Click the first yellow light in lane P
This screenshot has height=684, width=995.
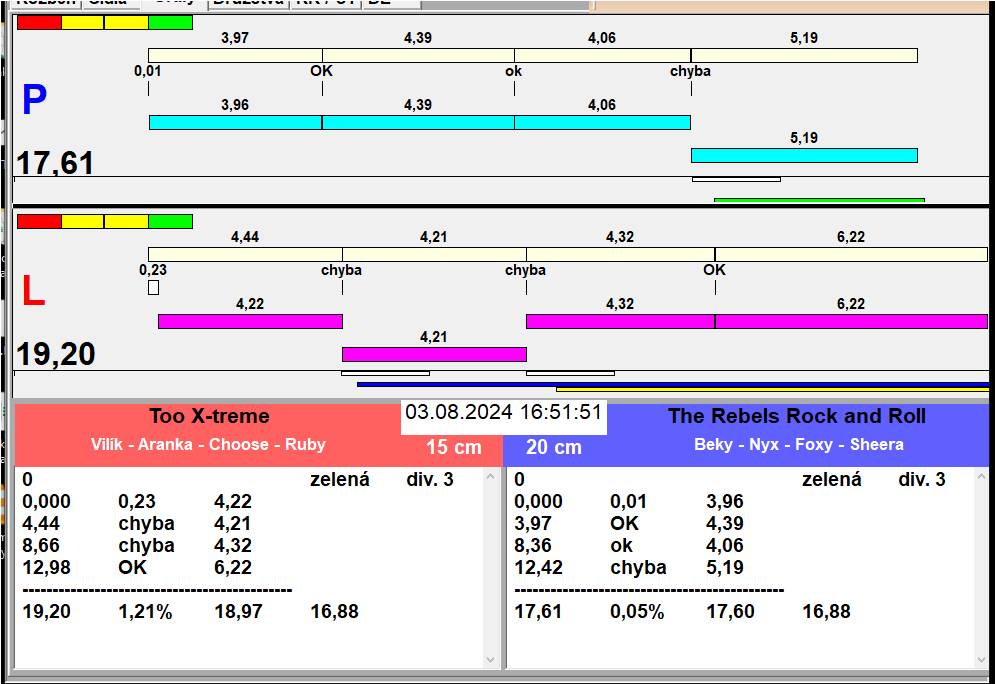[82, 23]
